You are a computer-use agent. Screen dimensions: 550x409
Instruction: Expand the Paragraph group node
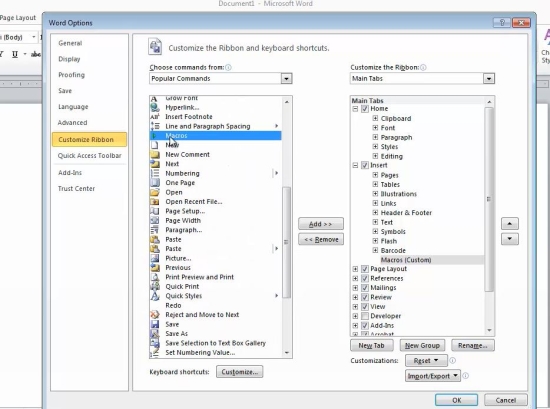[375, 137]
